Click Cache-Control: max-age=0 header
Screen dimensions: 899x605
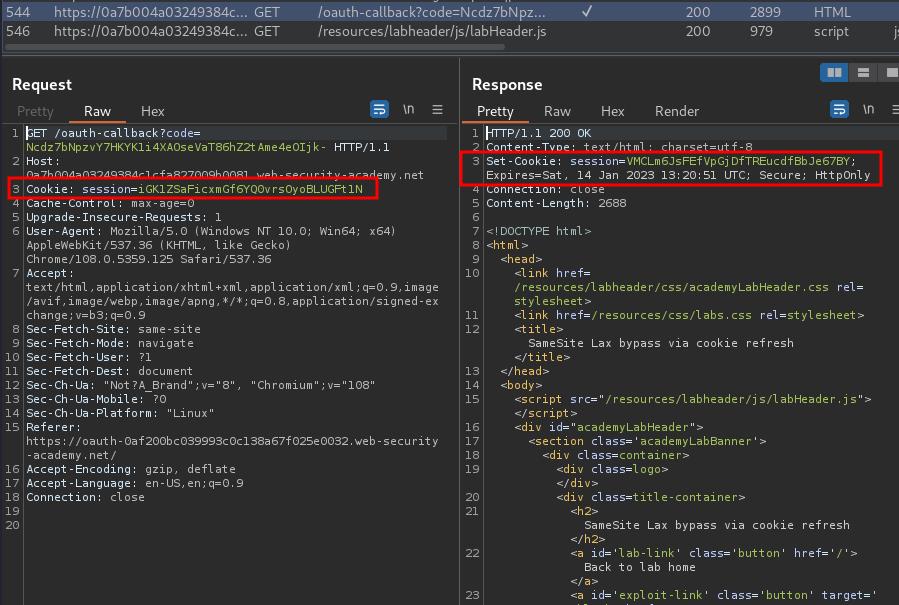click(110, 203)
